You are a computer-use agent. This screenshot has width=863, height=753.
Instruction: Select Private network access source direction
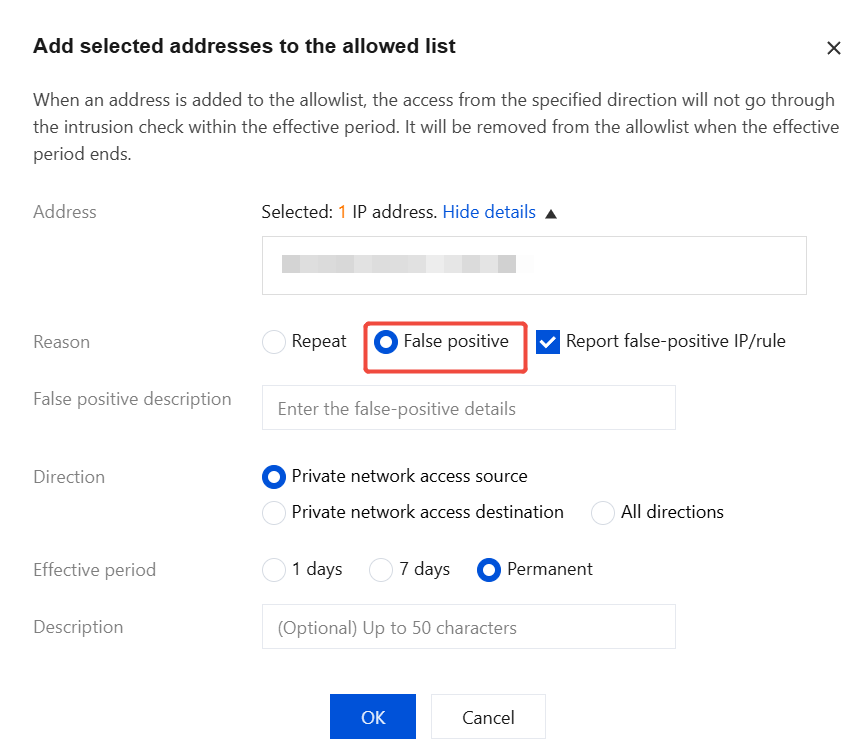[274, 477]
